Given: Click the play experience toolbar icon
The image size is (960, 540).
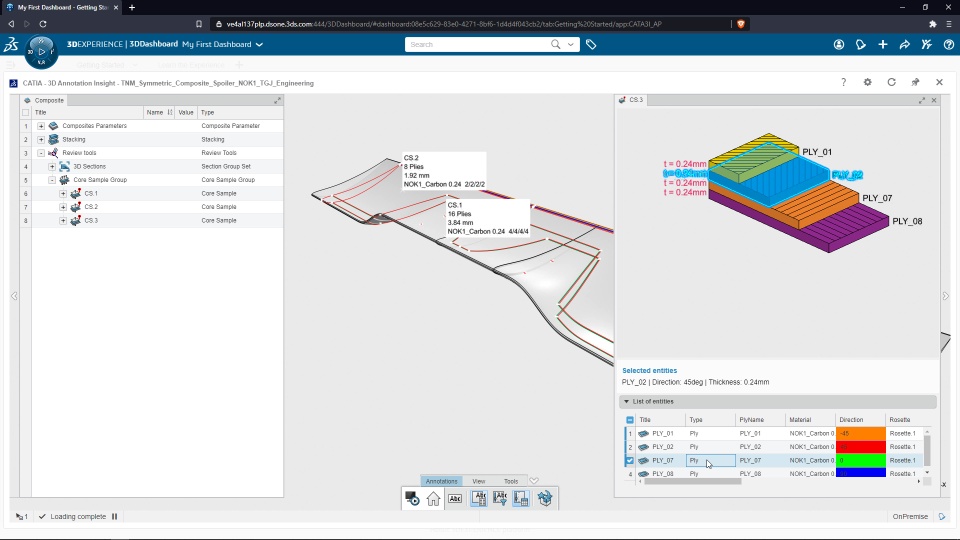Looking at the screenshot, I should pos(412,498).
